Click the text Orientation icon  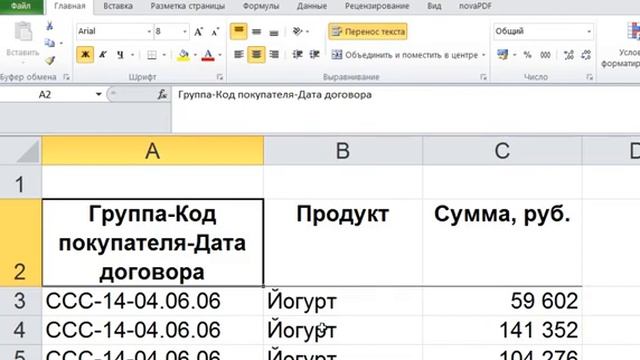[x=298, y=31]
